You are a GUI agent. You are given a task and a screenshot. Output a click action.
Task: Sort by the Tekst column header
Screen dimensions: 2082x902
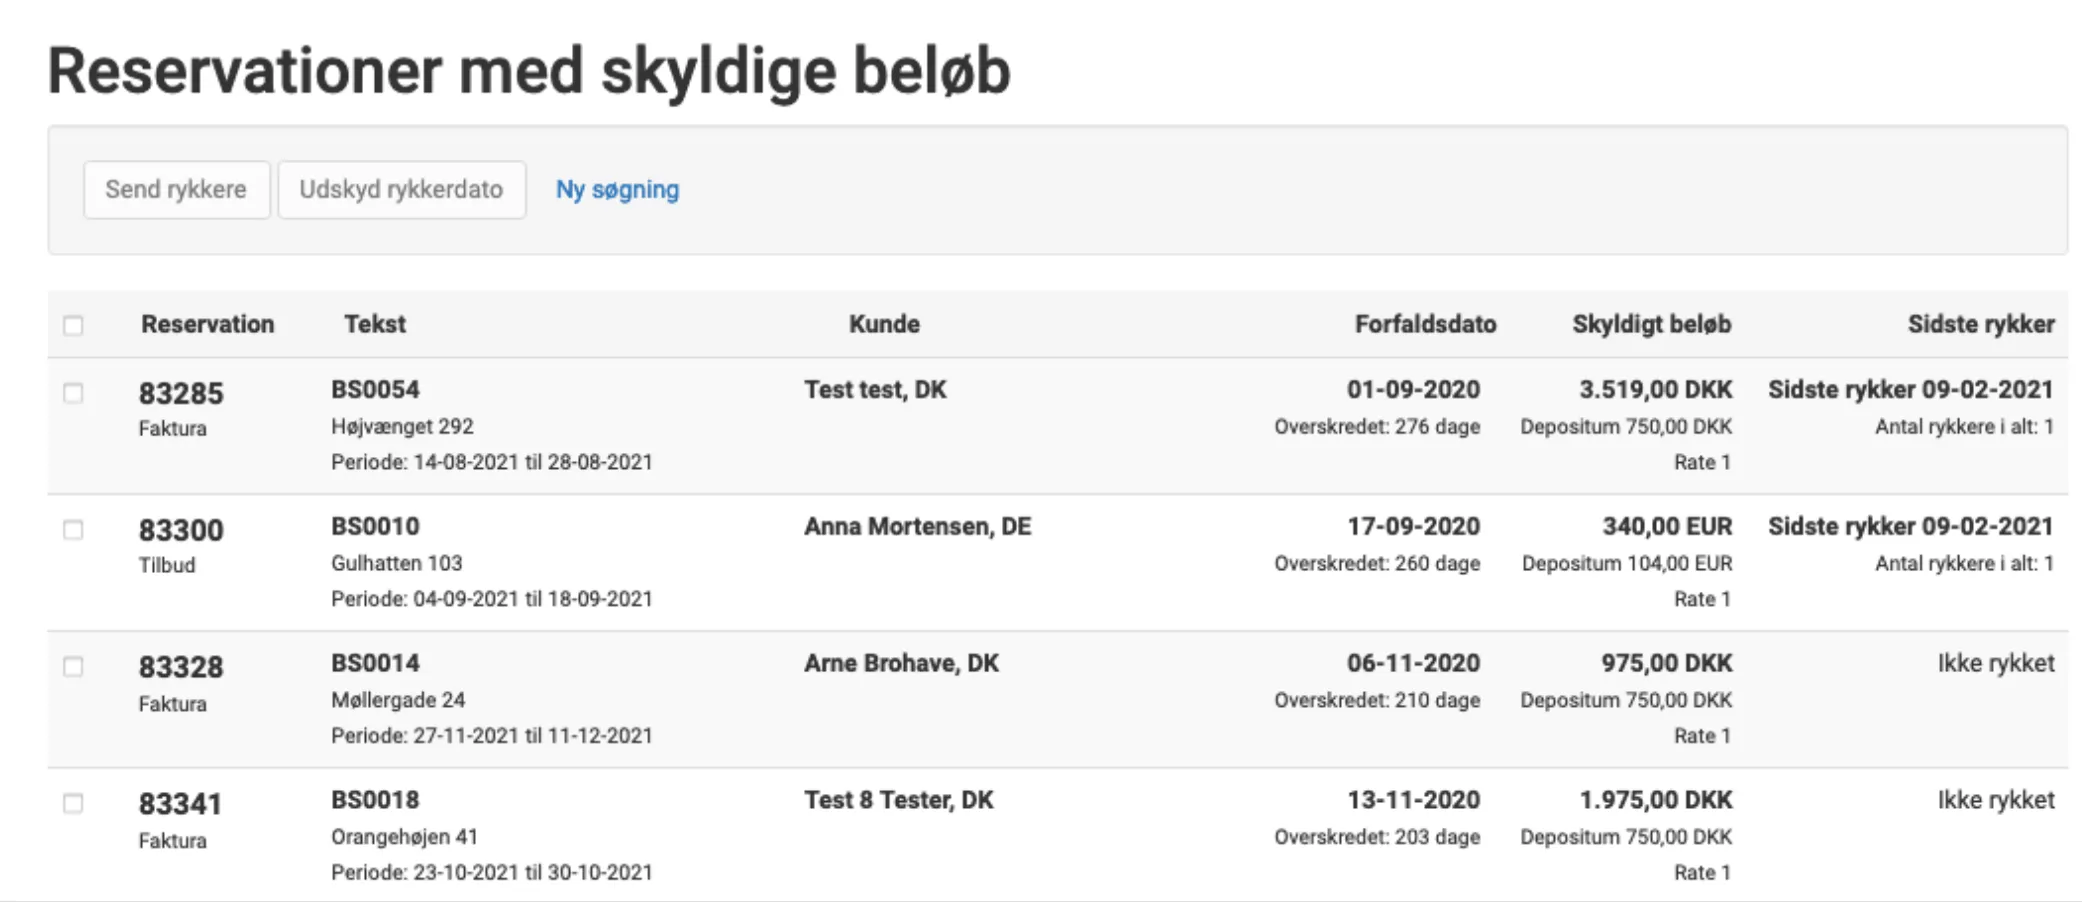pyautogui.click(x=375, y=324)
